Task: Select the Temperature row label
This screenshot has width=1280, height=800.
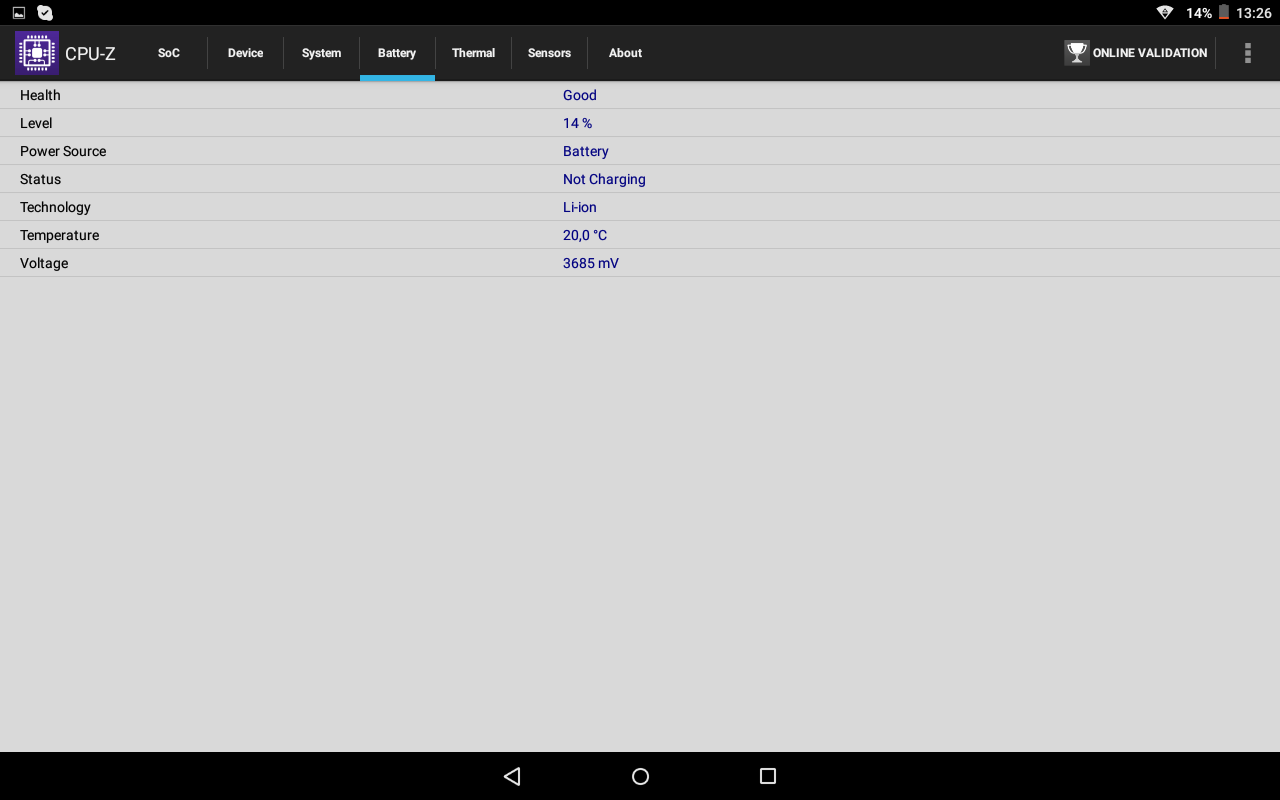Action: pyautogui.click(x=60, y=235)
